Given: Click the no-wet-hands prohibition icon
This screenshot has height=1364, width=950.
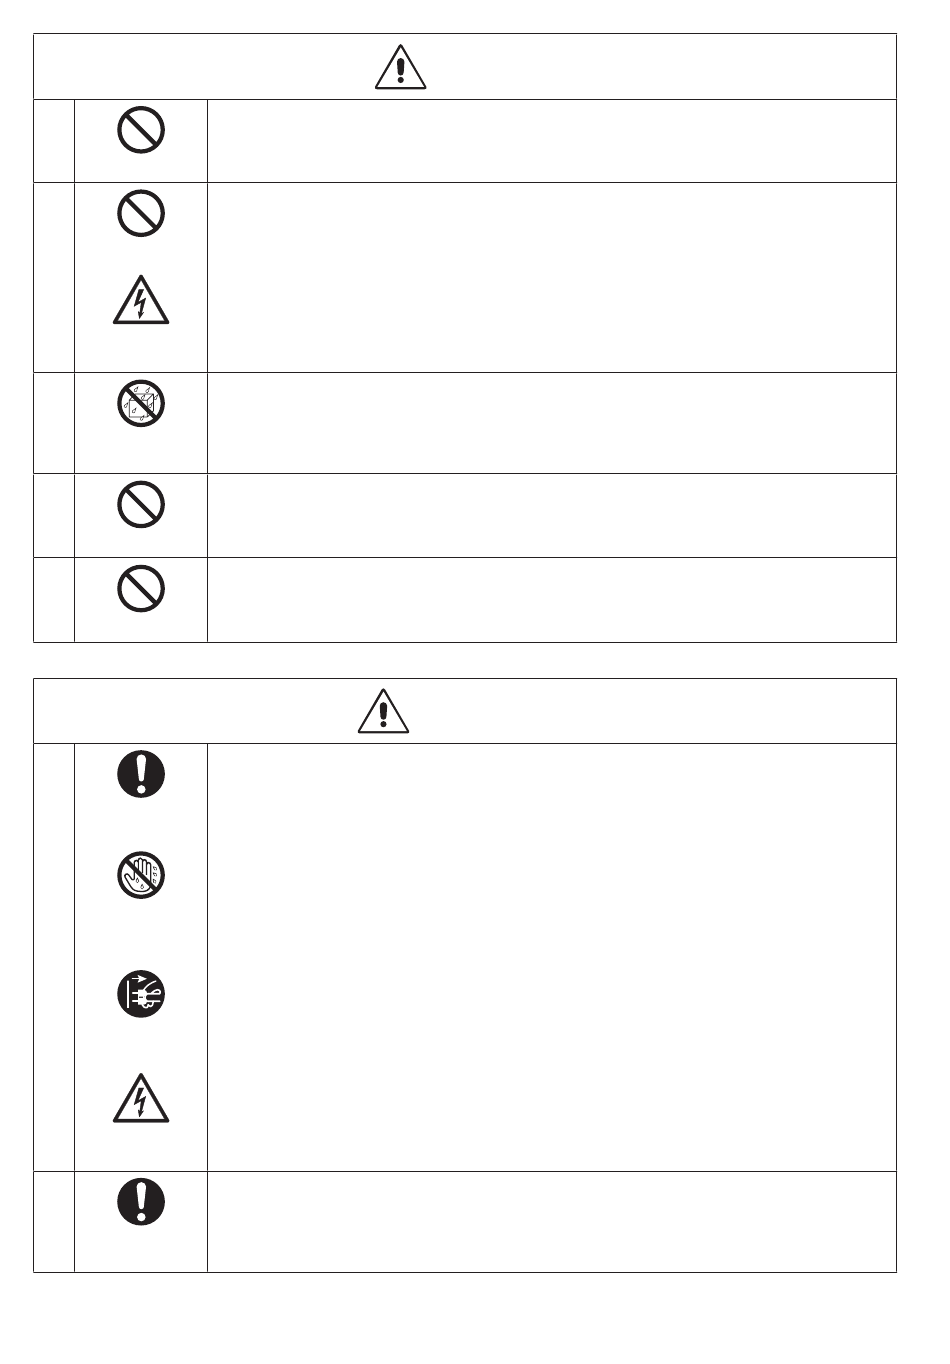Looking at the screenshot, I should (141, 876).
